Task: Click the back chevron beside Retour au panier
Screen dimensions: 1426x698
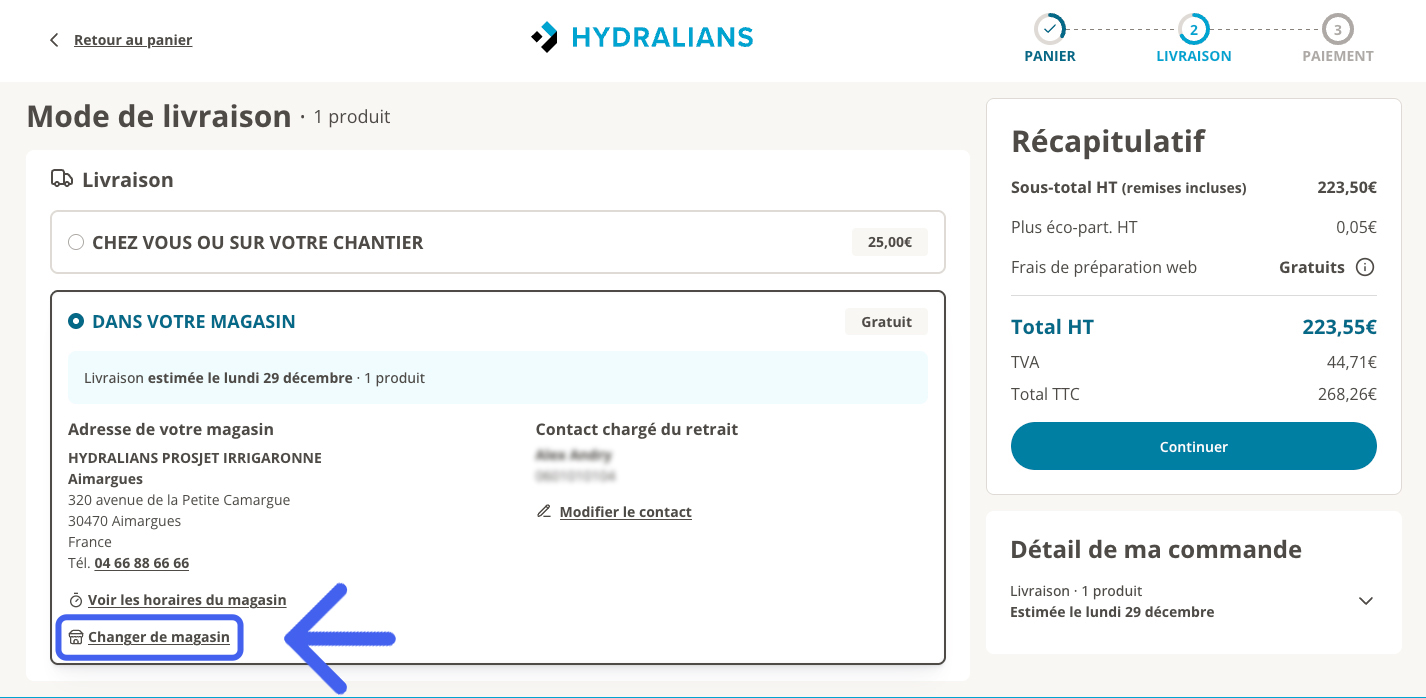Action: tap(54, 40)
